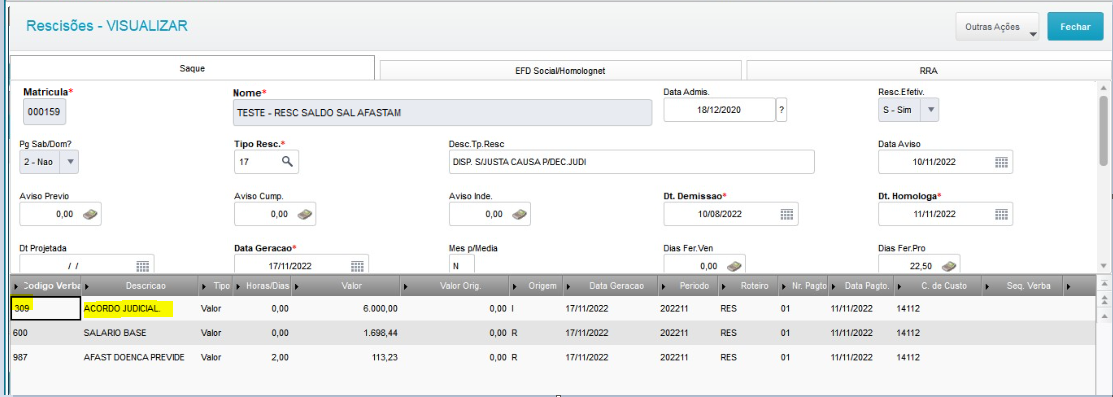Switch to the EFD Social/Homolognet tab
The image size is (1113, 397).
point(561,70)
